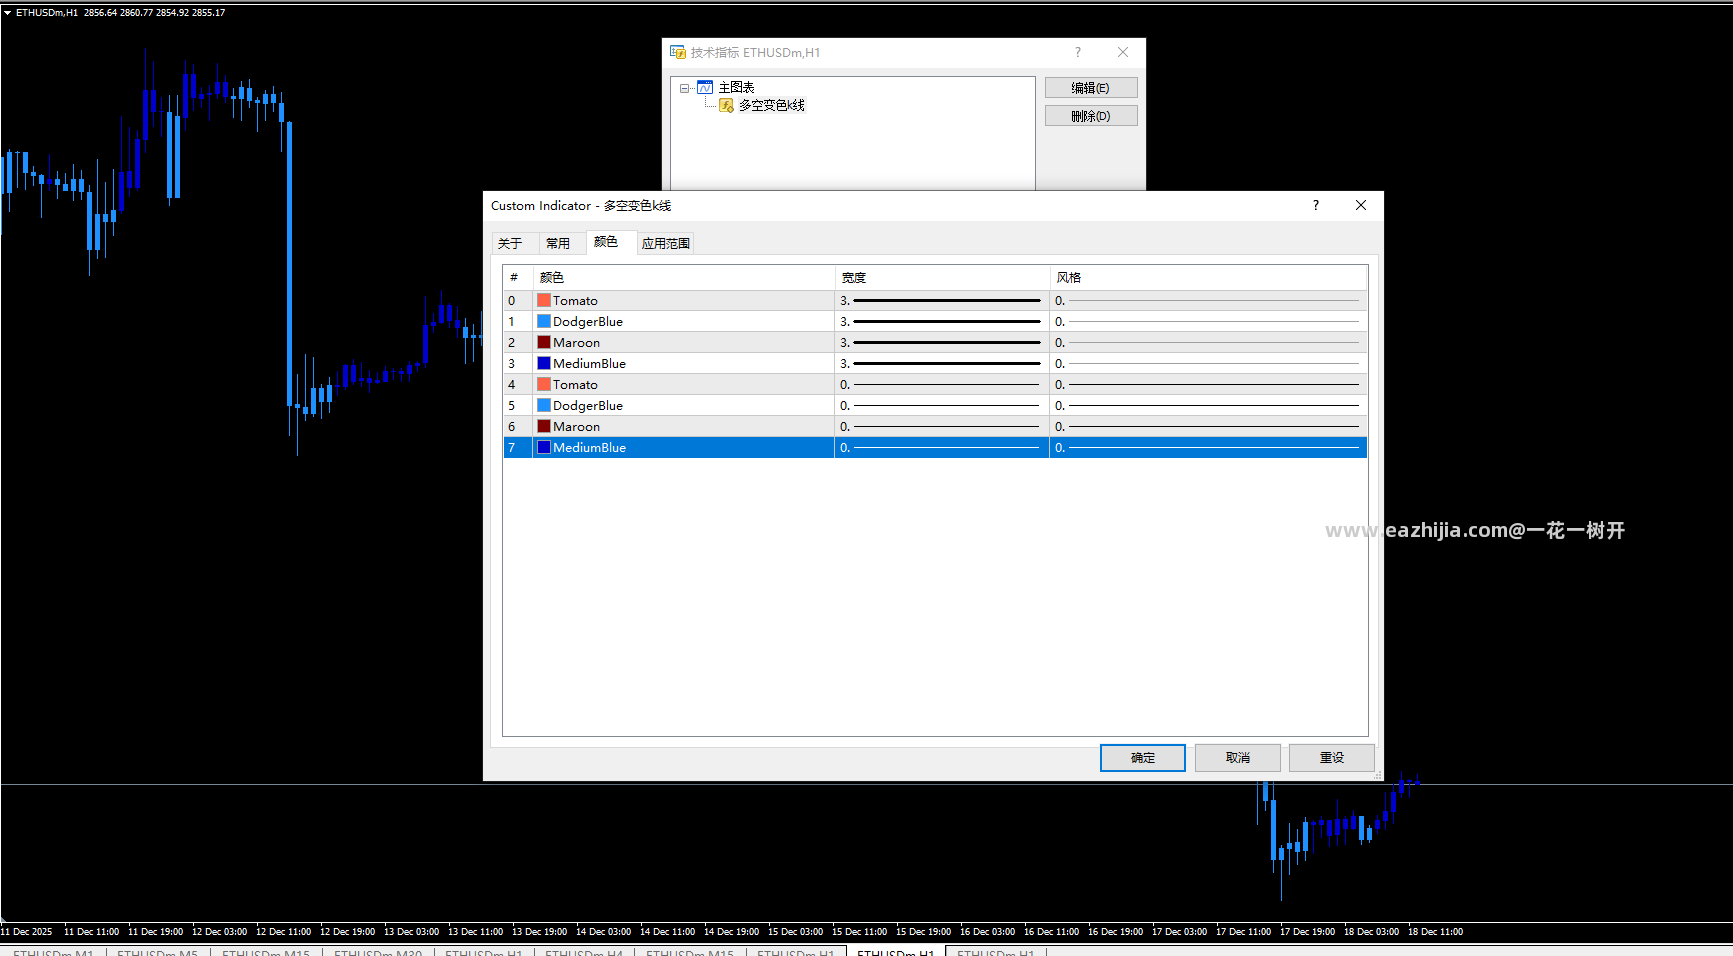Click 编辑(E) in the 技术指标 window
This screenshot has width=1733, height=956.
[x=1091, y=88]
